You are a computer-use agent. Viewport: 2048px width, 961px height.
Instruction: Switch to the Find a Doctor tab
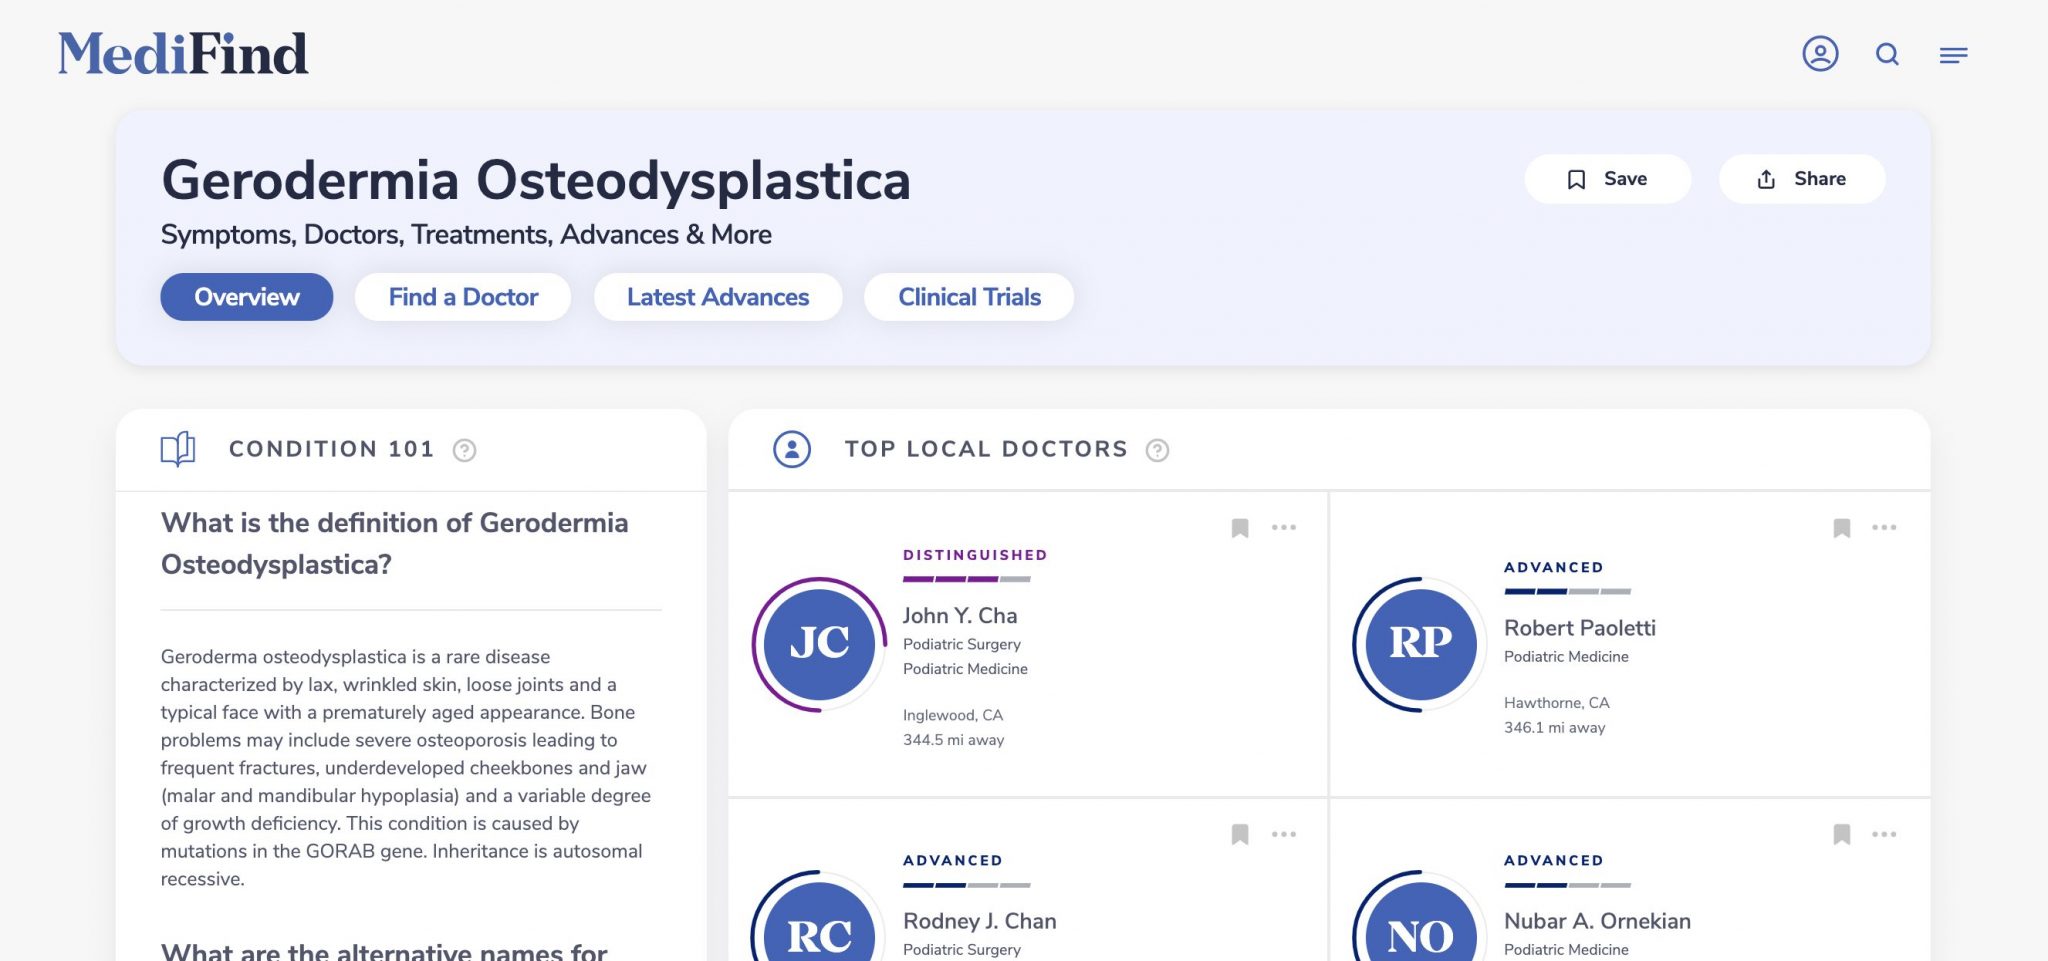pos(462,297)
